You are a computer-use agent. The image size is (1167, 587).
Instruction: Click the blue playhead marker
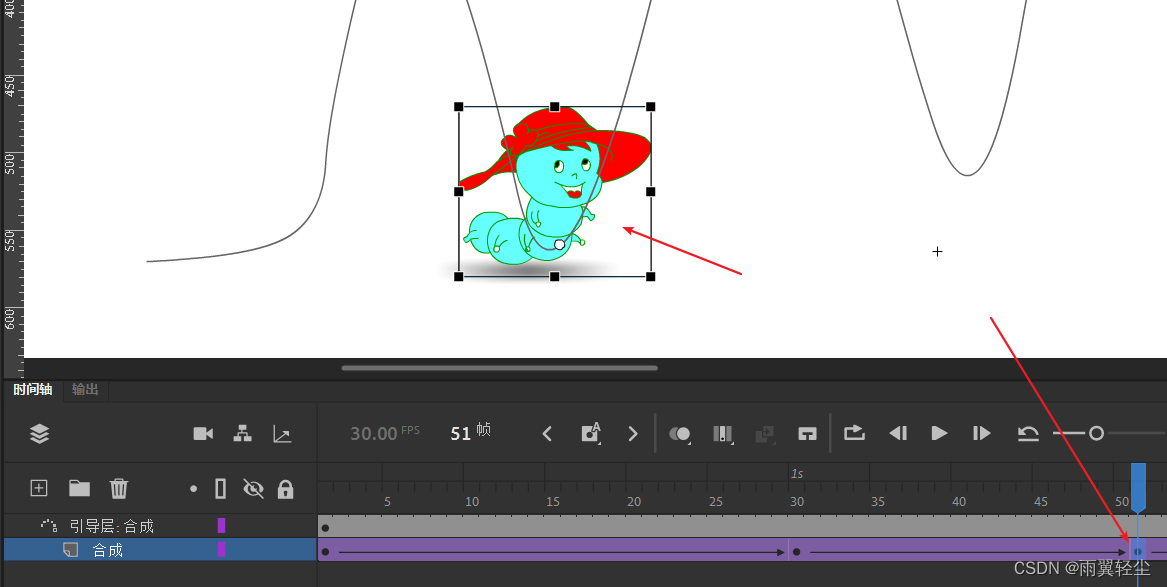pos(1138,487)
